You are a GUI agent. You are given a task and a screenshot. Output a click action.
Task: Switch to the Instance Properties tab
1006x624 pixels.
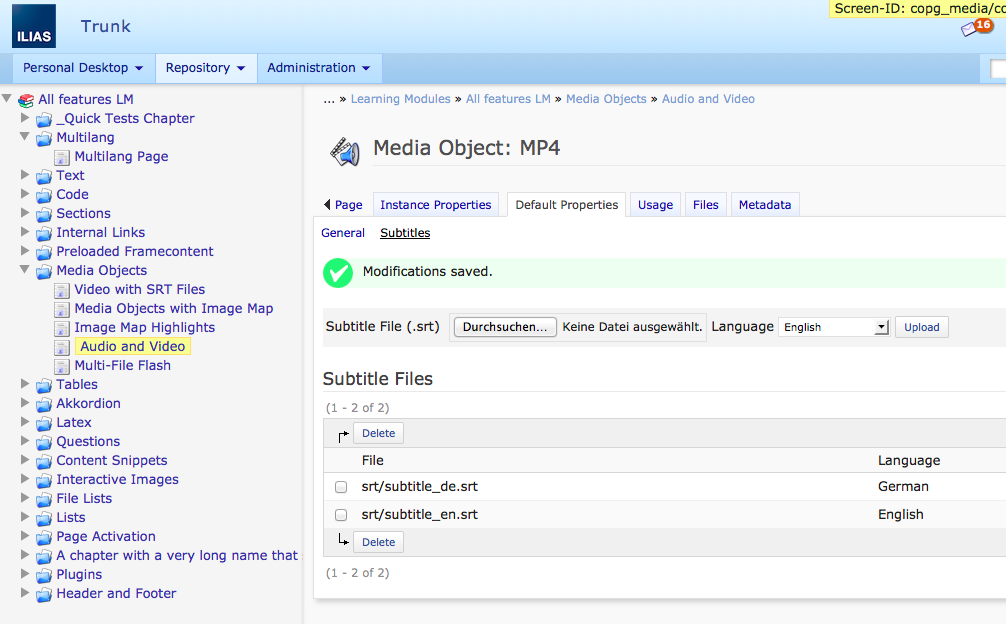click(435, 205)
